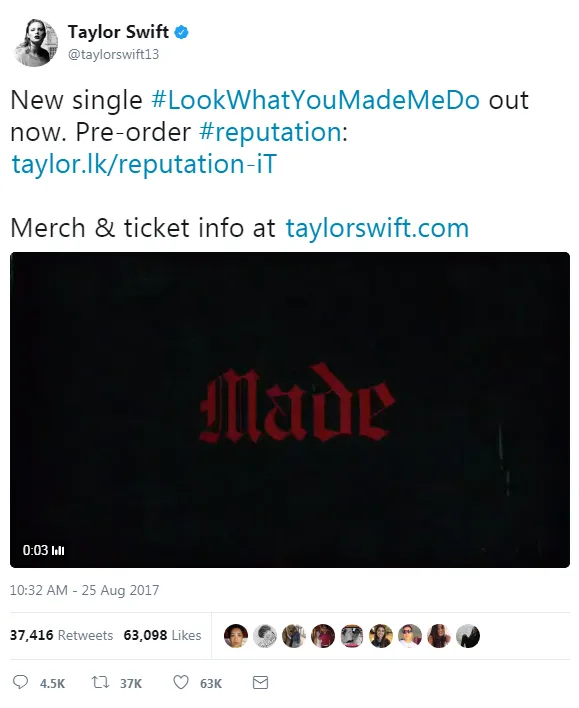The image size is (579, 708).
Task: Click the blue verified badge
Action: coord(182,32)
